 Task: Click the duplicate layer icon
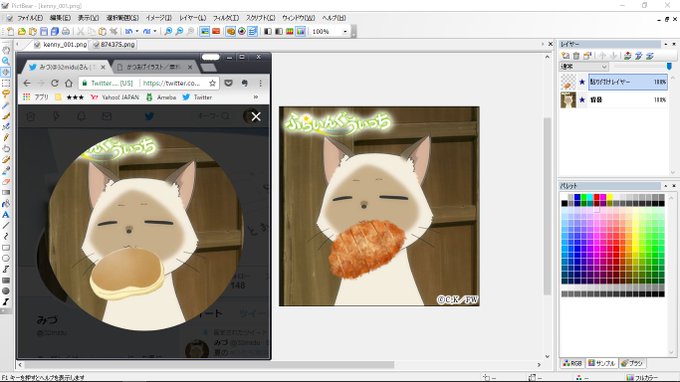[x=587, y=56]
